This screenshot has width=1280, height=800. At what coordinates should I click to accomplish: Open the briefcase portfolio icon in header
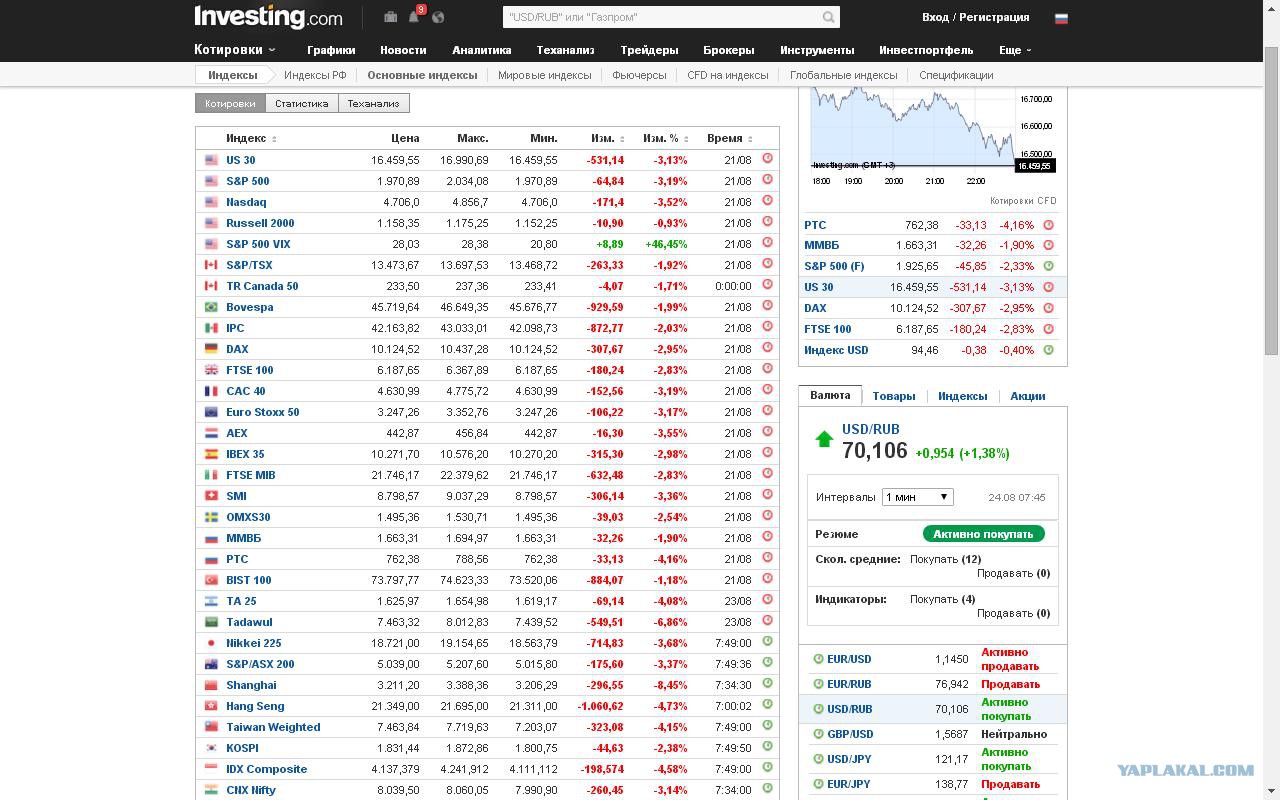pyautogui.click(x=390, y=16)
